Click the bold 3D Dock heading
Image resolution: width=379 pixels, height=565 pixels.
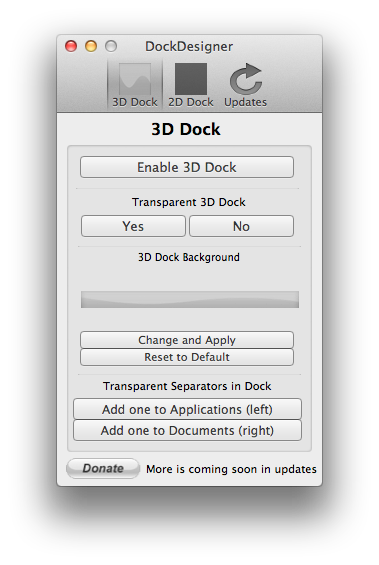click(186, 129)
